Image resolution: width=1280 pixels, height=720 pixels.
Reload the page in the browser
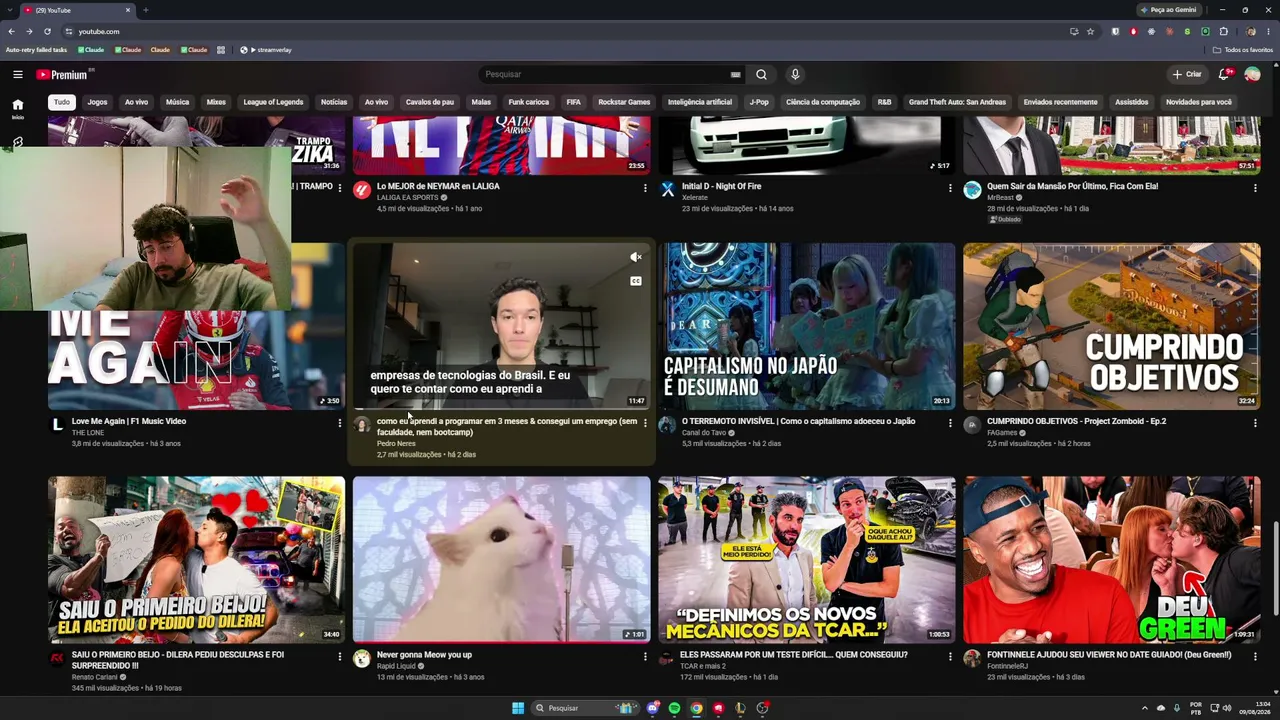[47, 31]
